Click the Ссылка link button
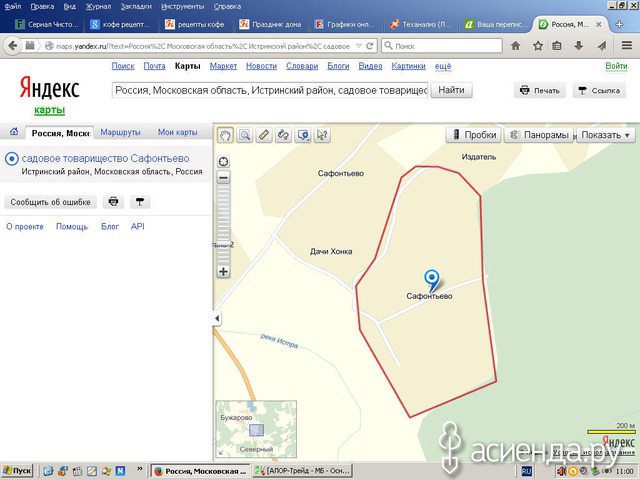Viewport: 640px width, 480px height. (x=599, y=90)
